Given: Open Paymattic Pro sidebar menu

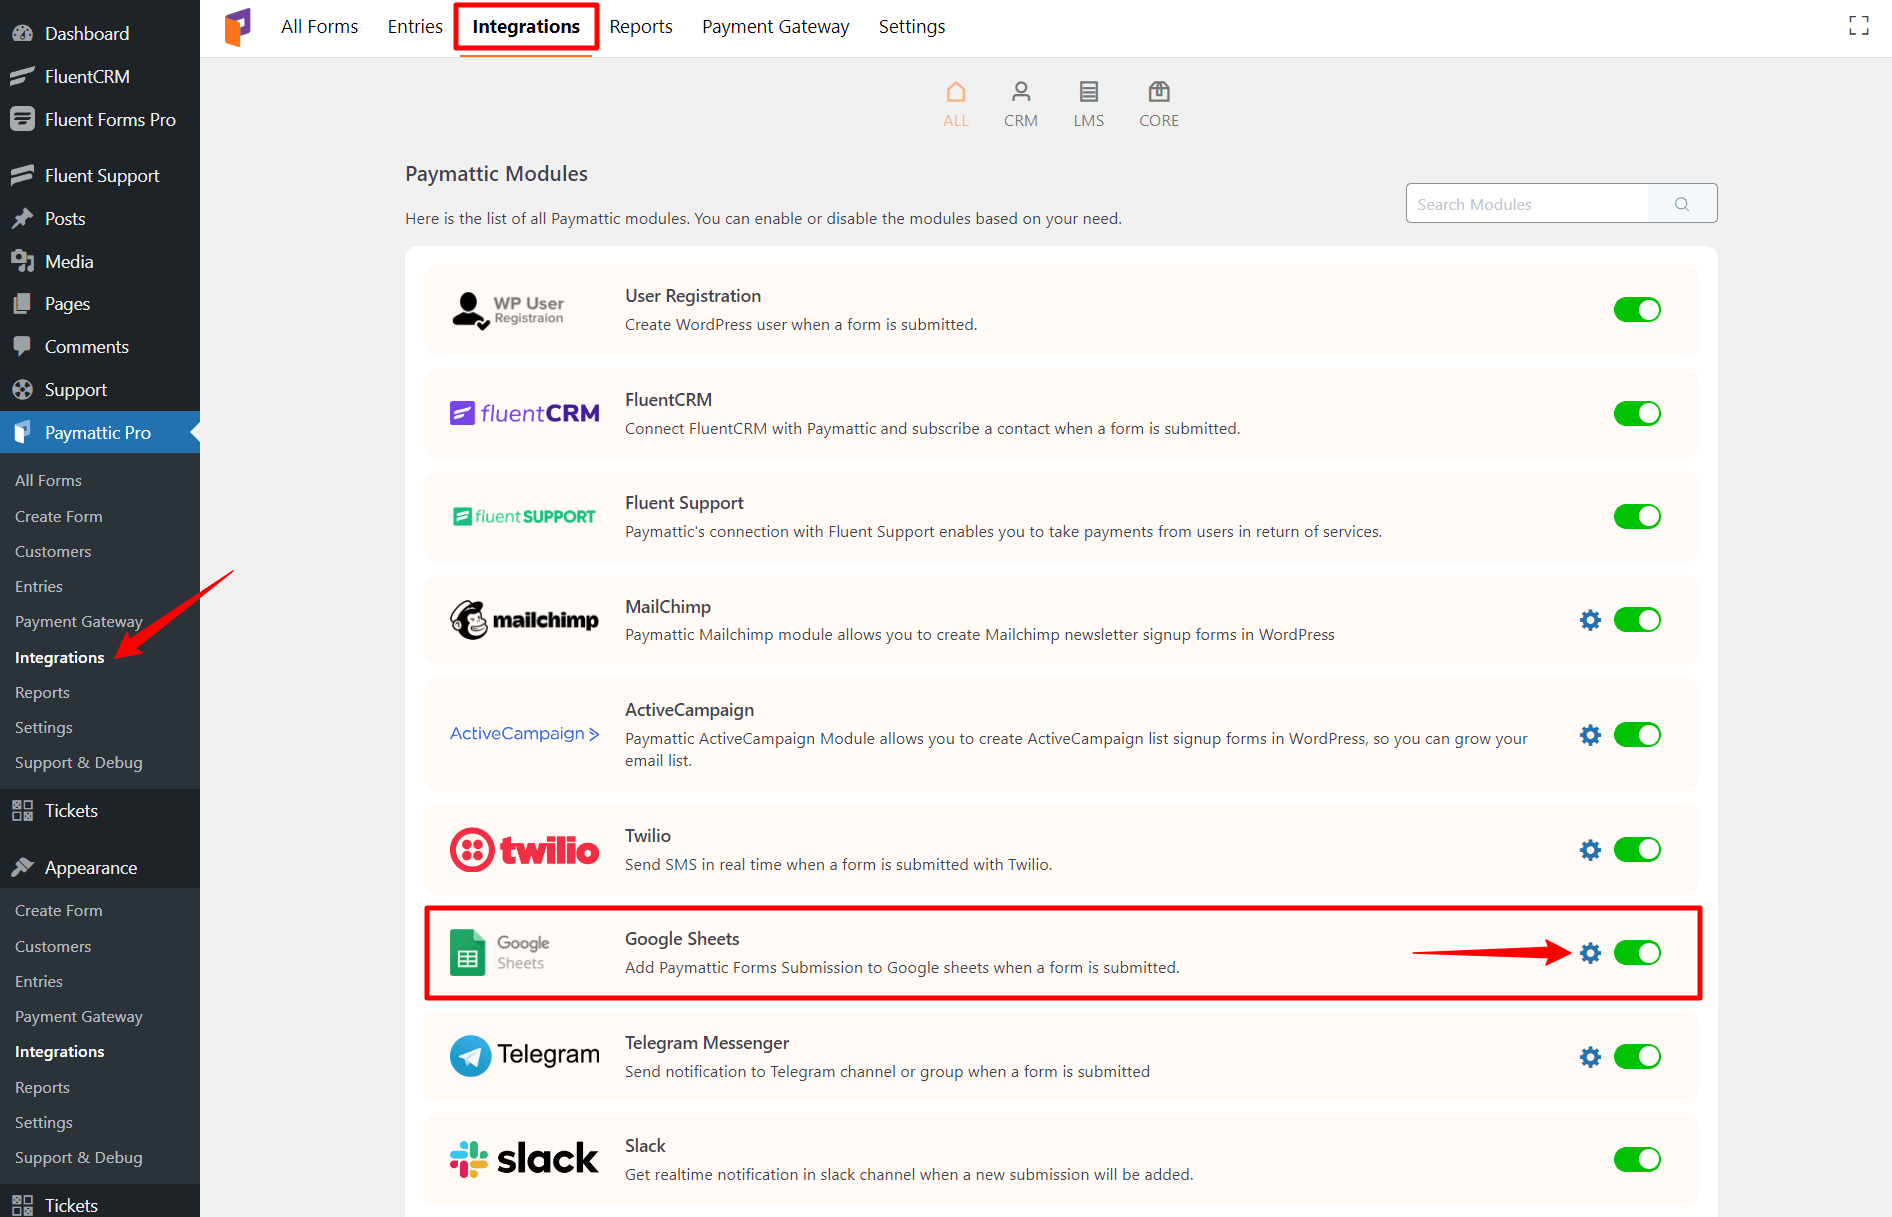Looking at the screenshot, I should click(x=100, y=432).
